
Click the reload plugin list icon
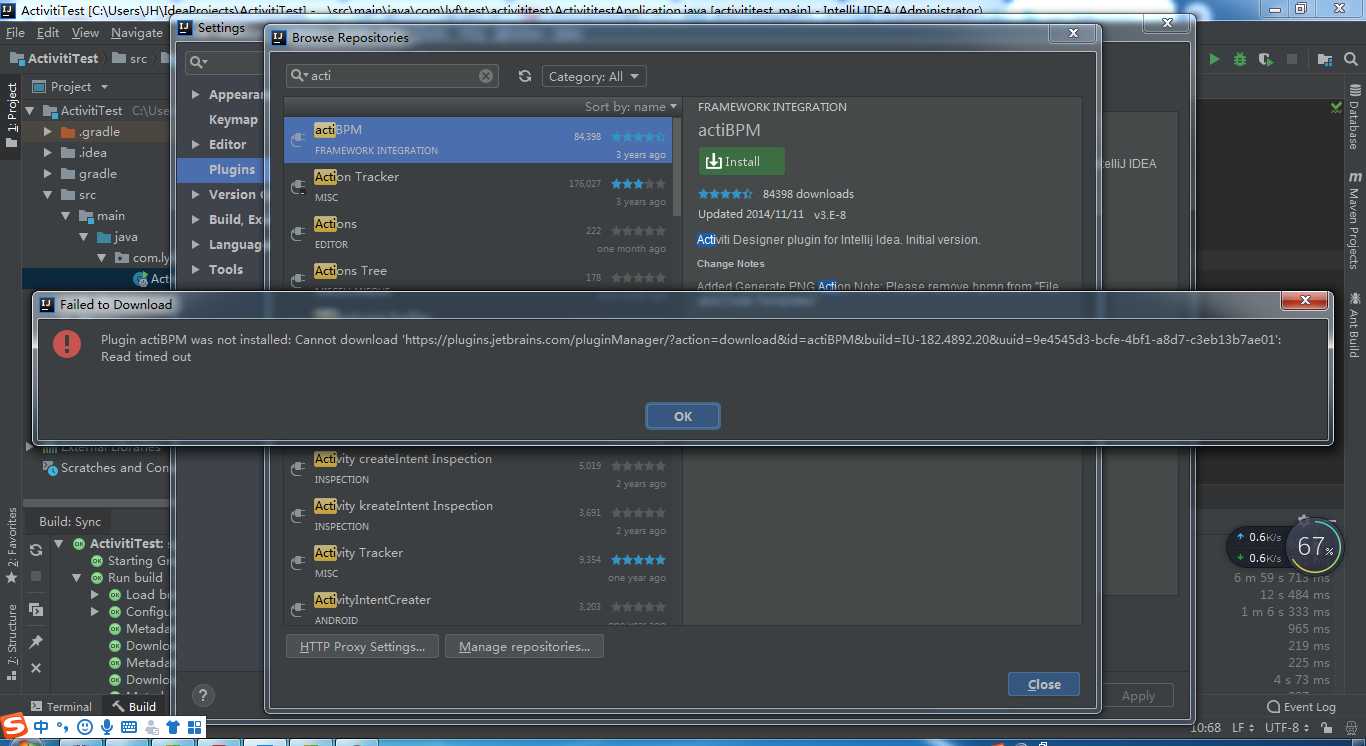pyautogui.click(x=525, y=76)
